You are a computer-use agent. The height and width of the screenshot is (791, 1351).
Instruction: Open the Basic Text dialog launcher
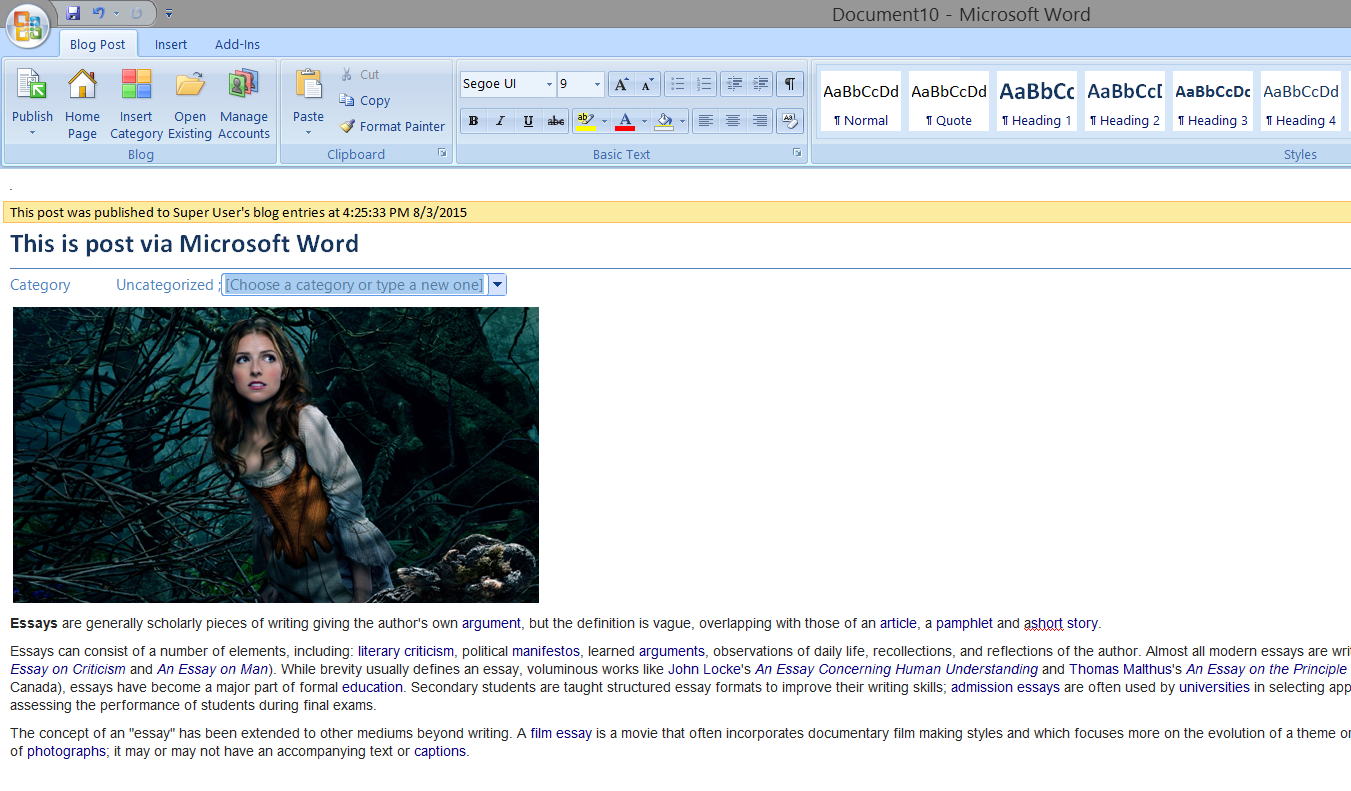(x=798, y=154)
